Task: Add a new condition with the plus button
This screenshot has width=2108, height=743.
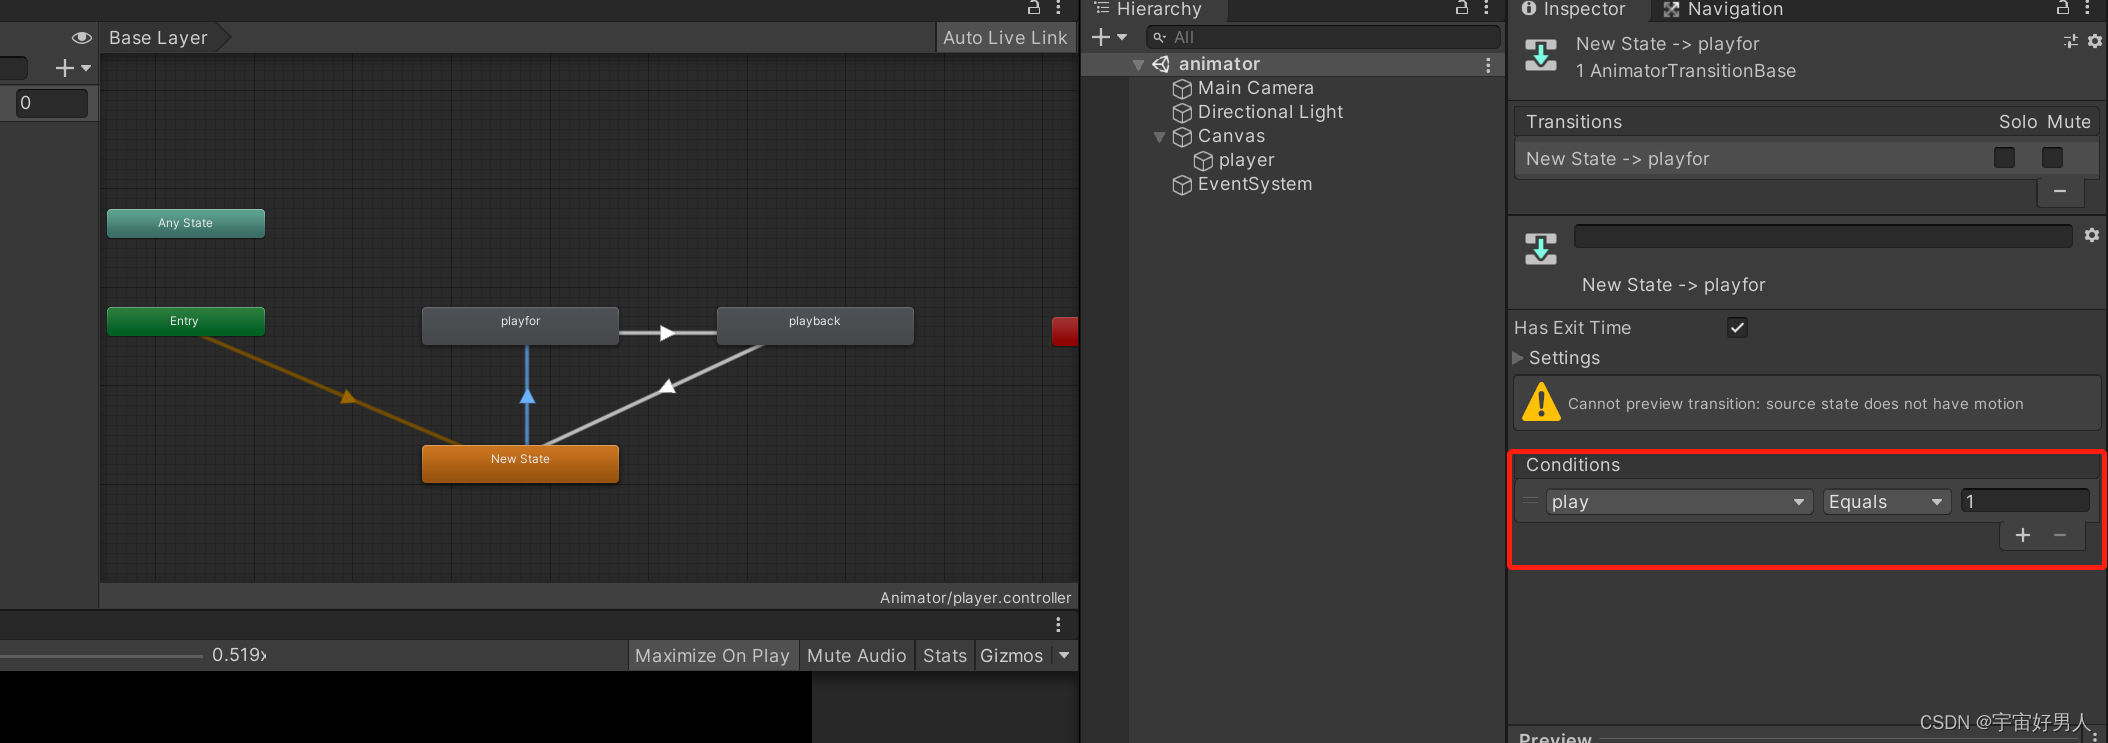Action: (2023, 535)
